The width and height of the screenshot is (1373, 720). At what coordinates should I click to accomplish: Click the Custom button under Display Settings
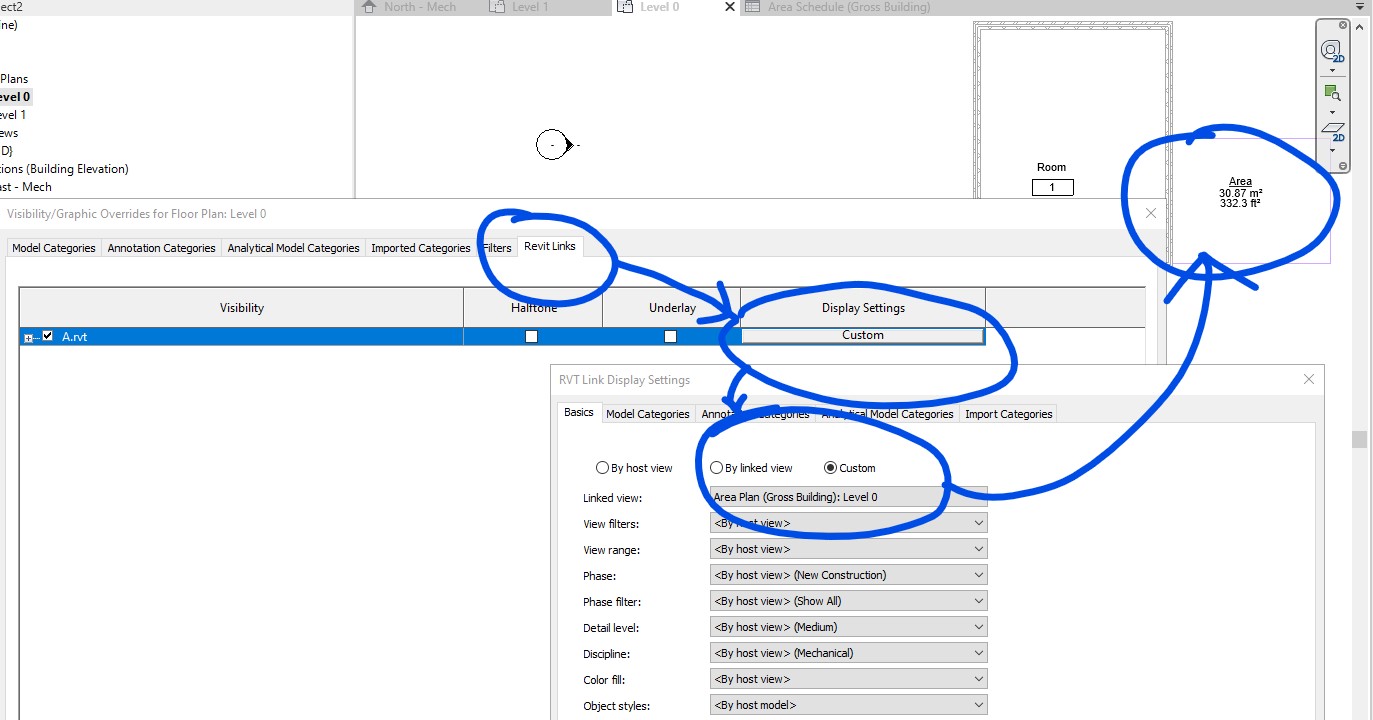point(862,336)
